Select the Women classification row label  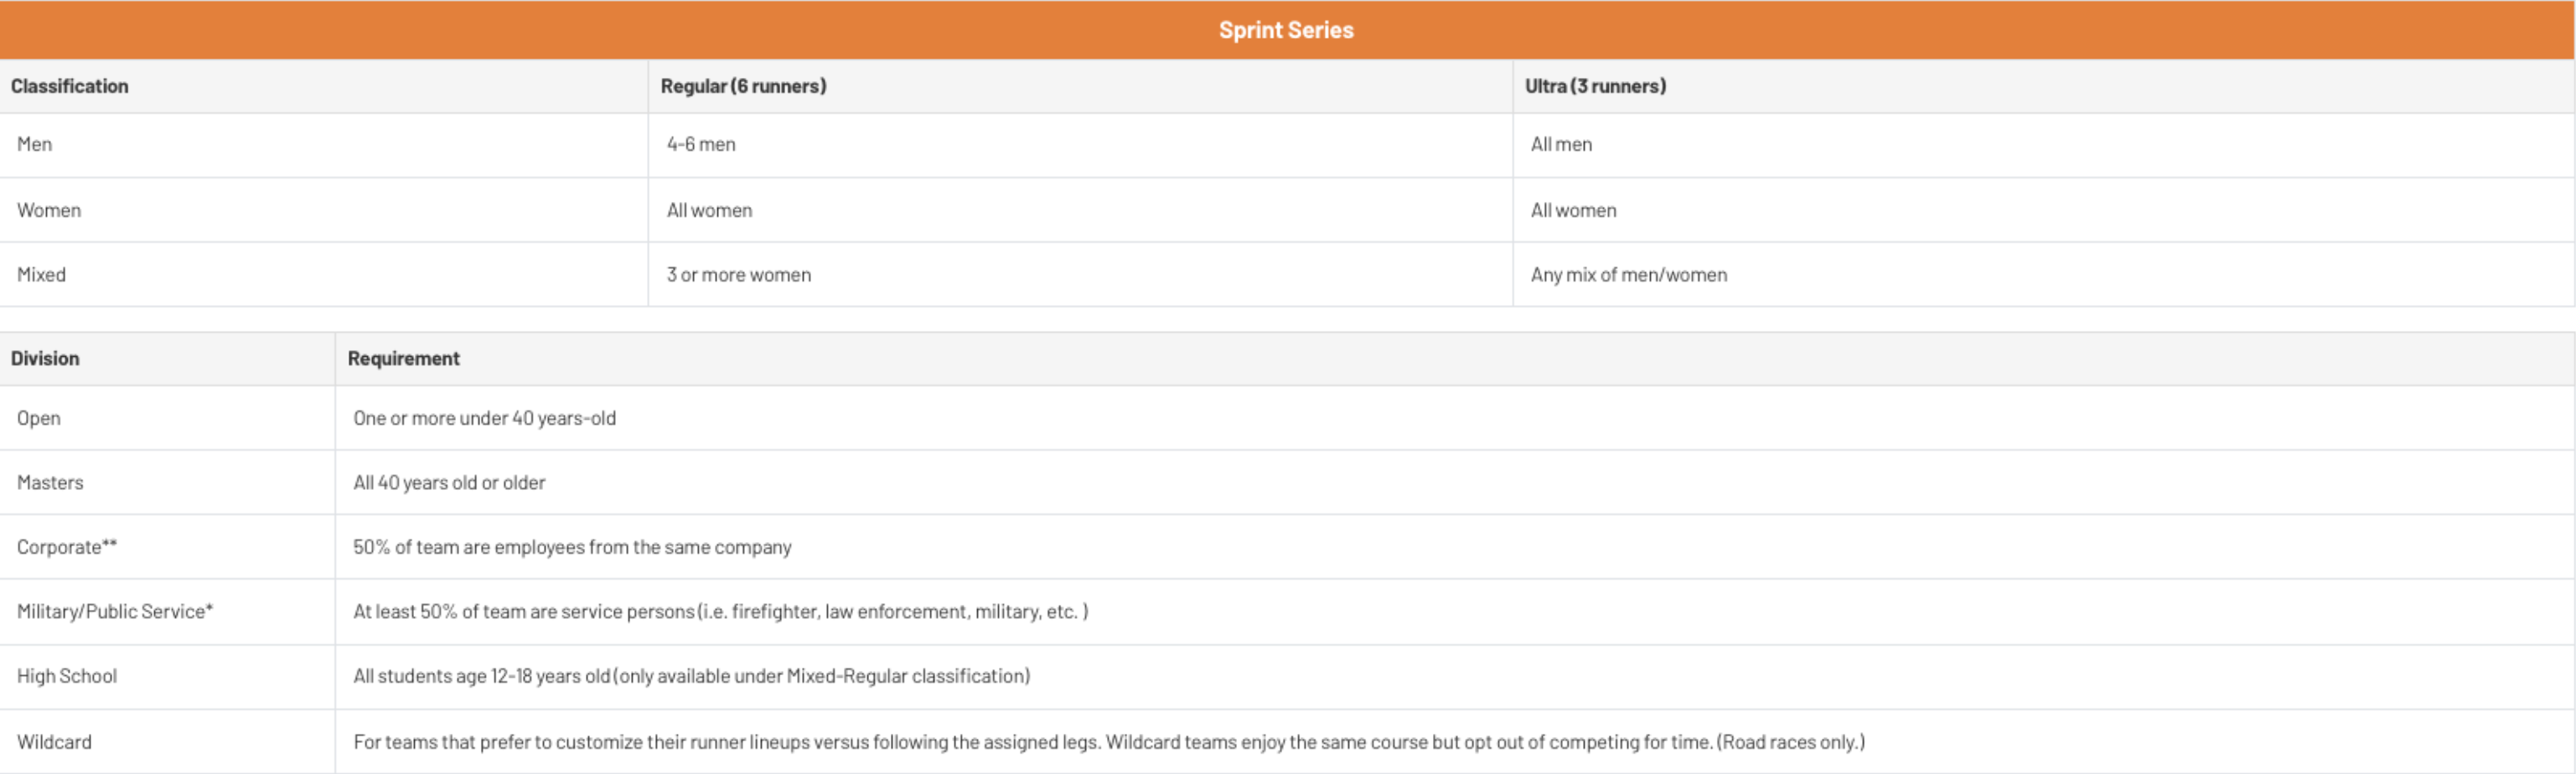click(x=48, y=210)
